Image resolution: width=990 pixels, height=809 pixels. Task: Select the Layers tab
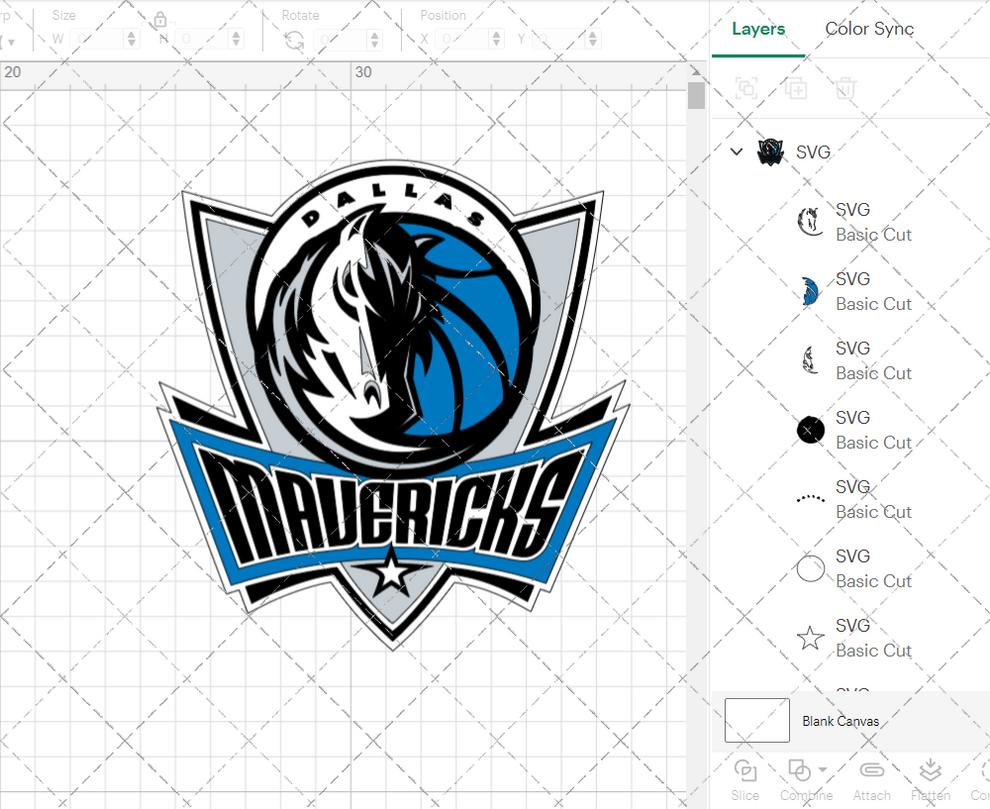click(x=758, y=29)
